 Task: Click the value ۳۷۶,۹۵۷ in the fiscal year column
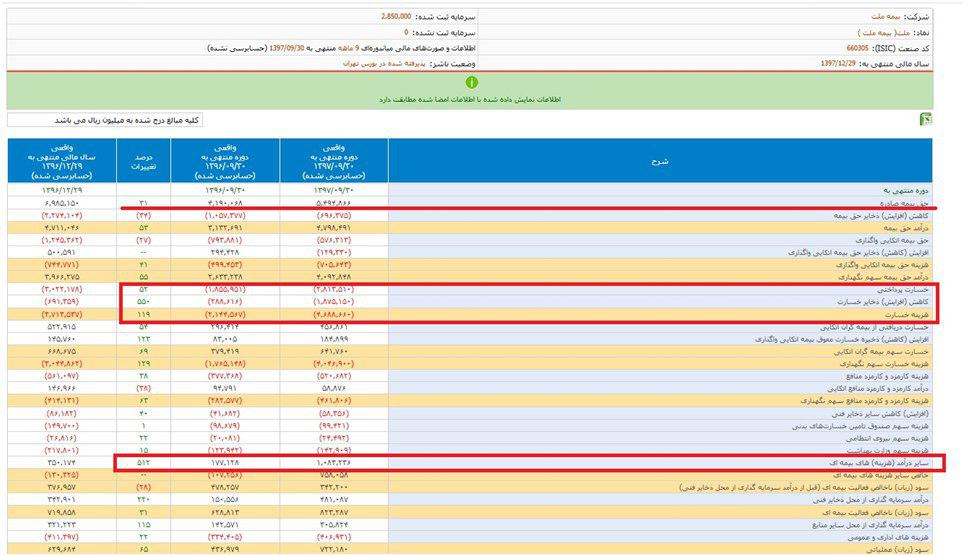(62, 487)
